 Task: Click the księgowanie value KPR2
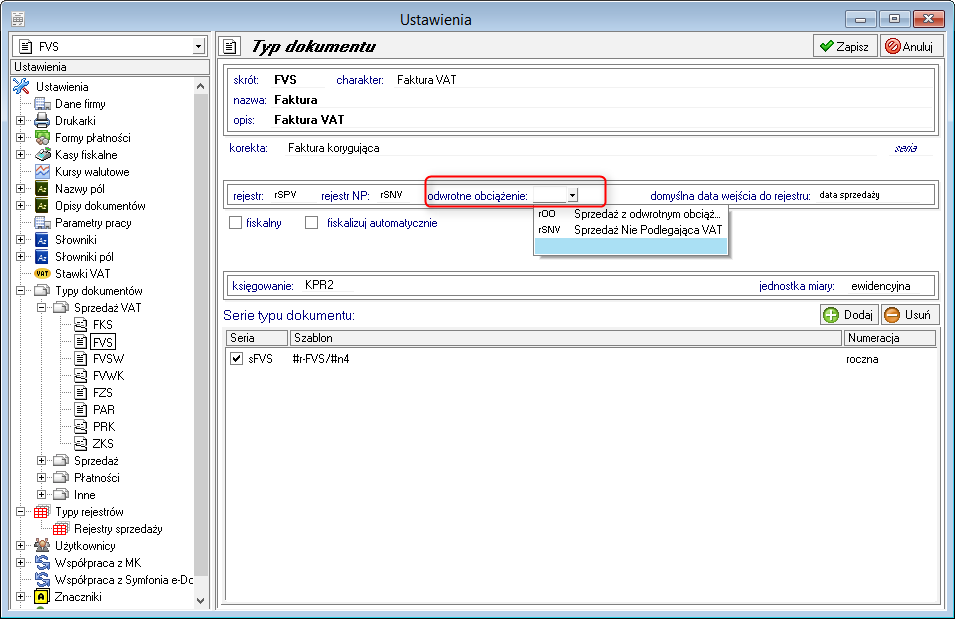coord(319,285)
